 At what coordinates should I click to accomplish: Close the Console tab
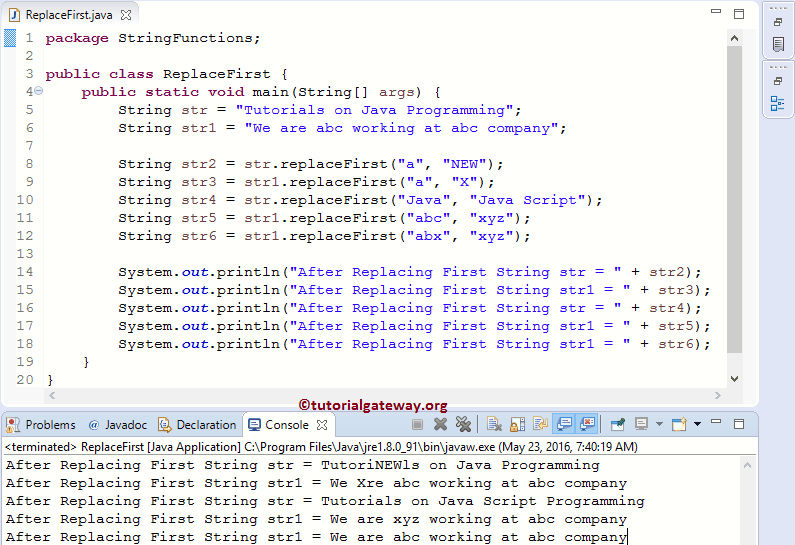pos(322,425)
